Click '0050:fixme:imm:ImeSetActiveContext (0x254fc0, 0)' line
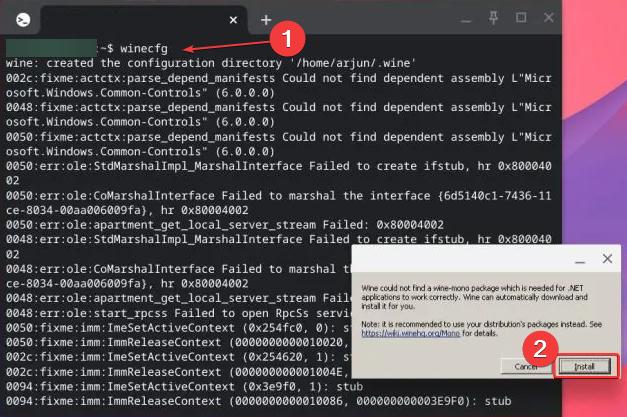Image resolution: width=627 pixels, height=417 pixels. [x=178, y=328]
